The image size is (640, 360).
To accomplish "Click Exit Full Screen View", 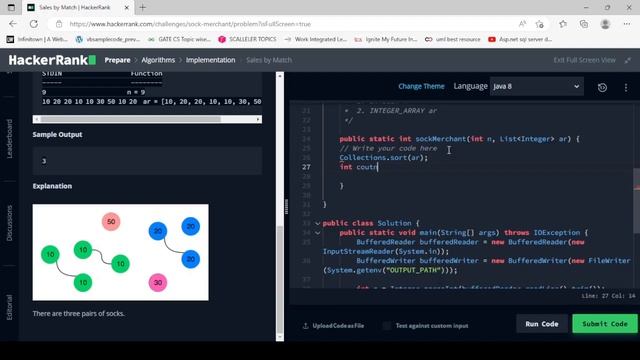I will click(x=584, y=60).
